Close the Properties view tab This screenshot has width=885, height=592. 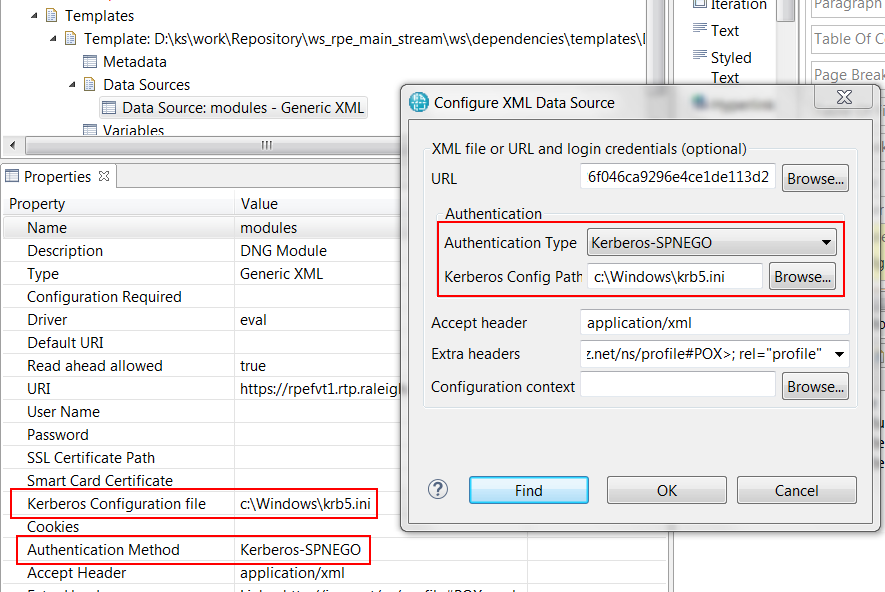point(104,176)
